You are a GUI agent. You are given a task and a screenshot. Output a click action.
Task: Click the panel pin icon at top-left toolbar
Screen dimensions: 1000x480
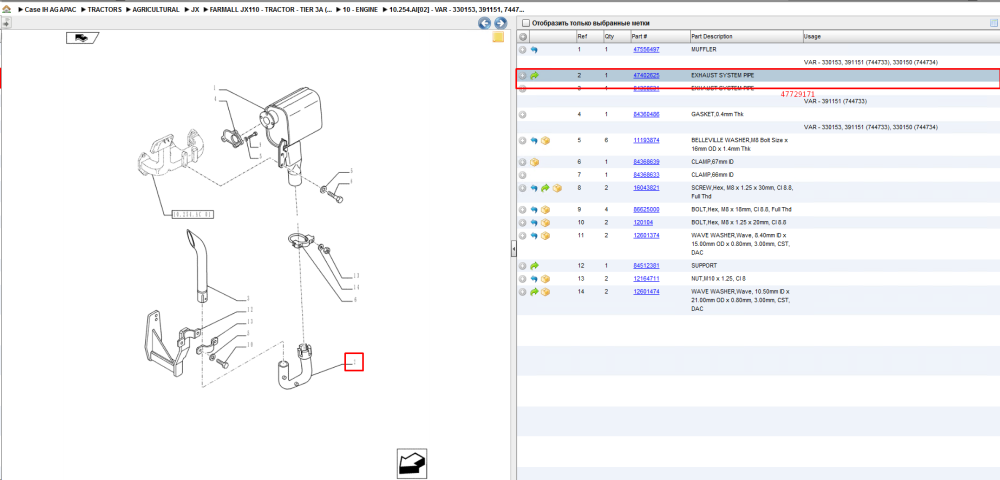pos(6,23)
